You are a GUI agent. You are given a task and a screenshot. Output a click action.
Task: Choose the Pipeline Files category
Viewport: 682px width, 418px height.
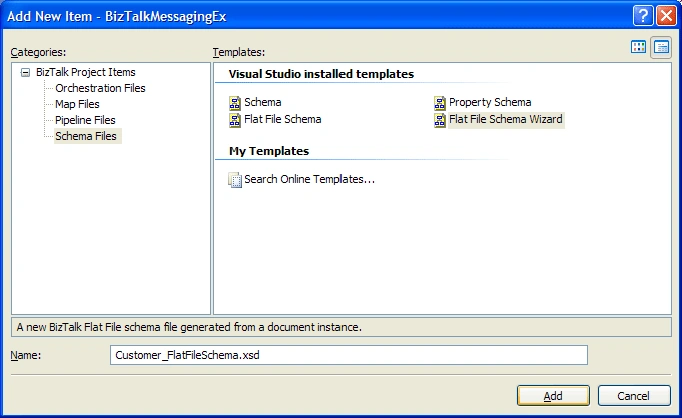(85, 120)
